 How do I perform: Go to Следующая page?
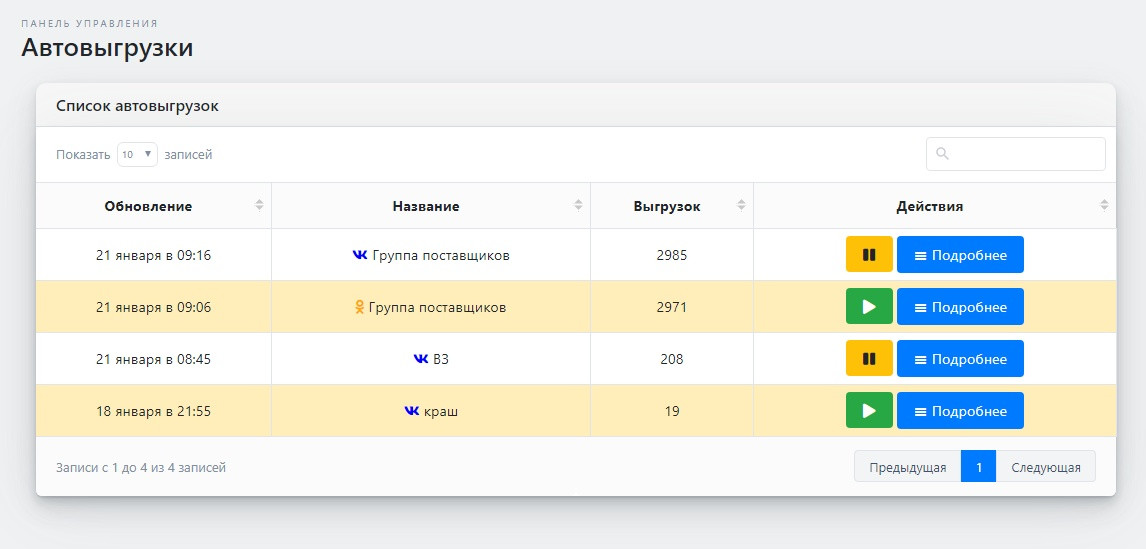pos(1045,467)
